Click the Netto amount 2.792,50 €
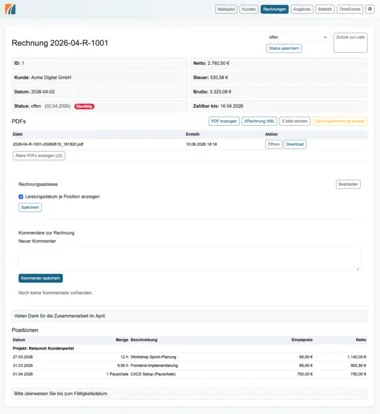The height and width of the screenshot is (414, 380). (x=219, y=63)
